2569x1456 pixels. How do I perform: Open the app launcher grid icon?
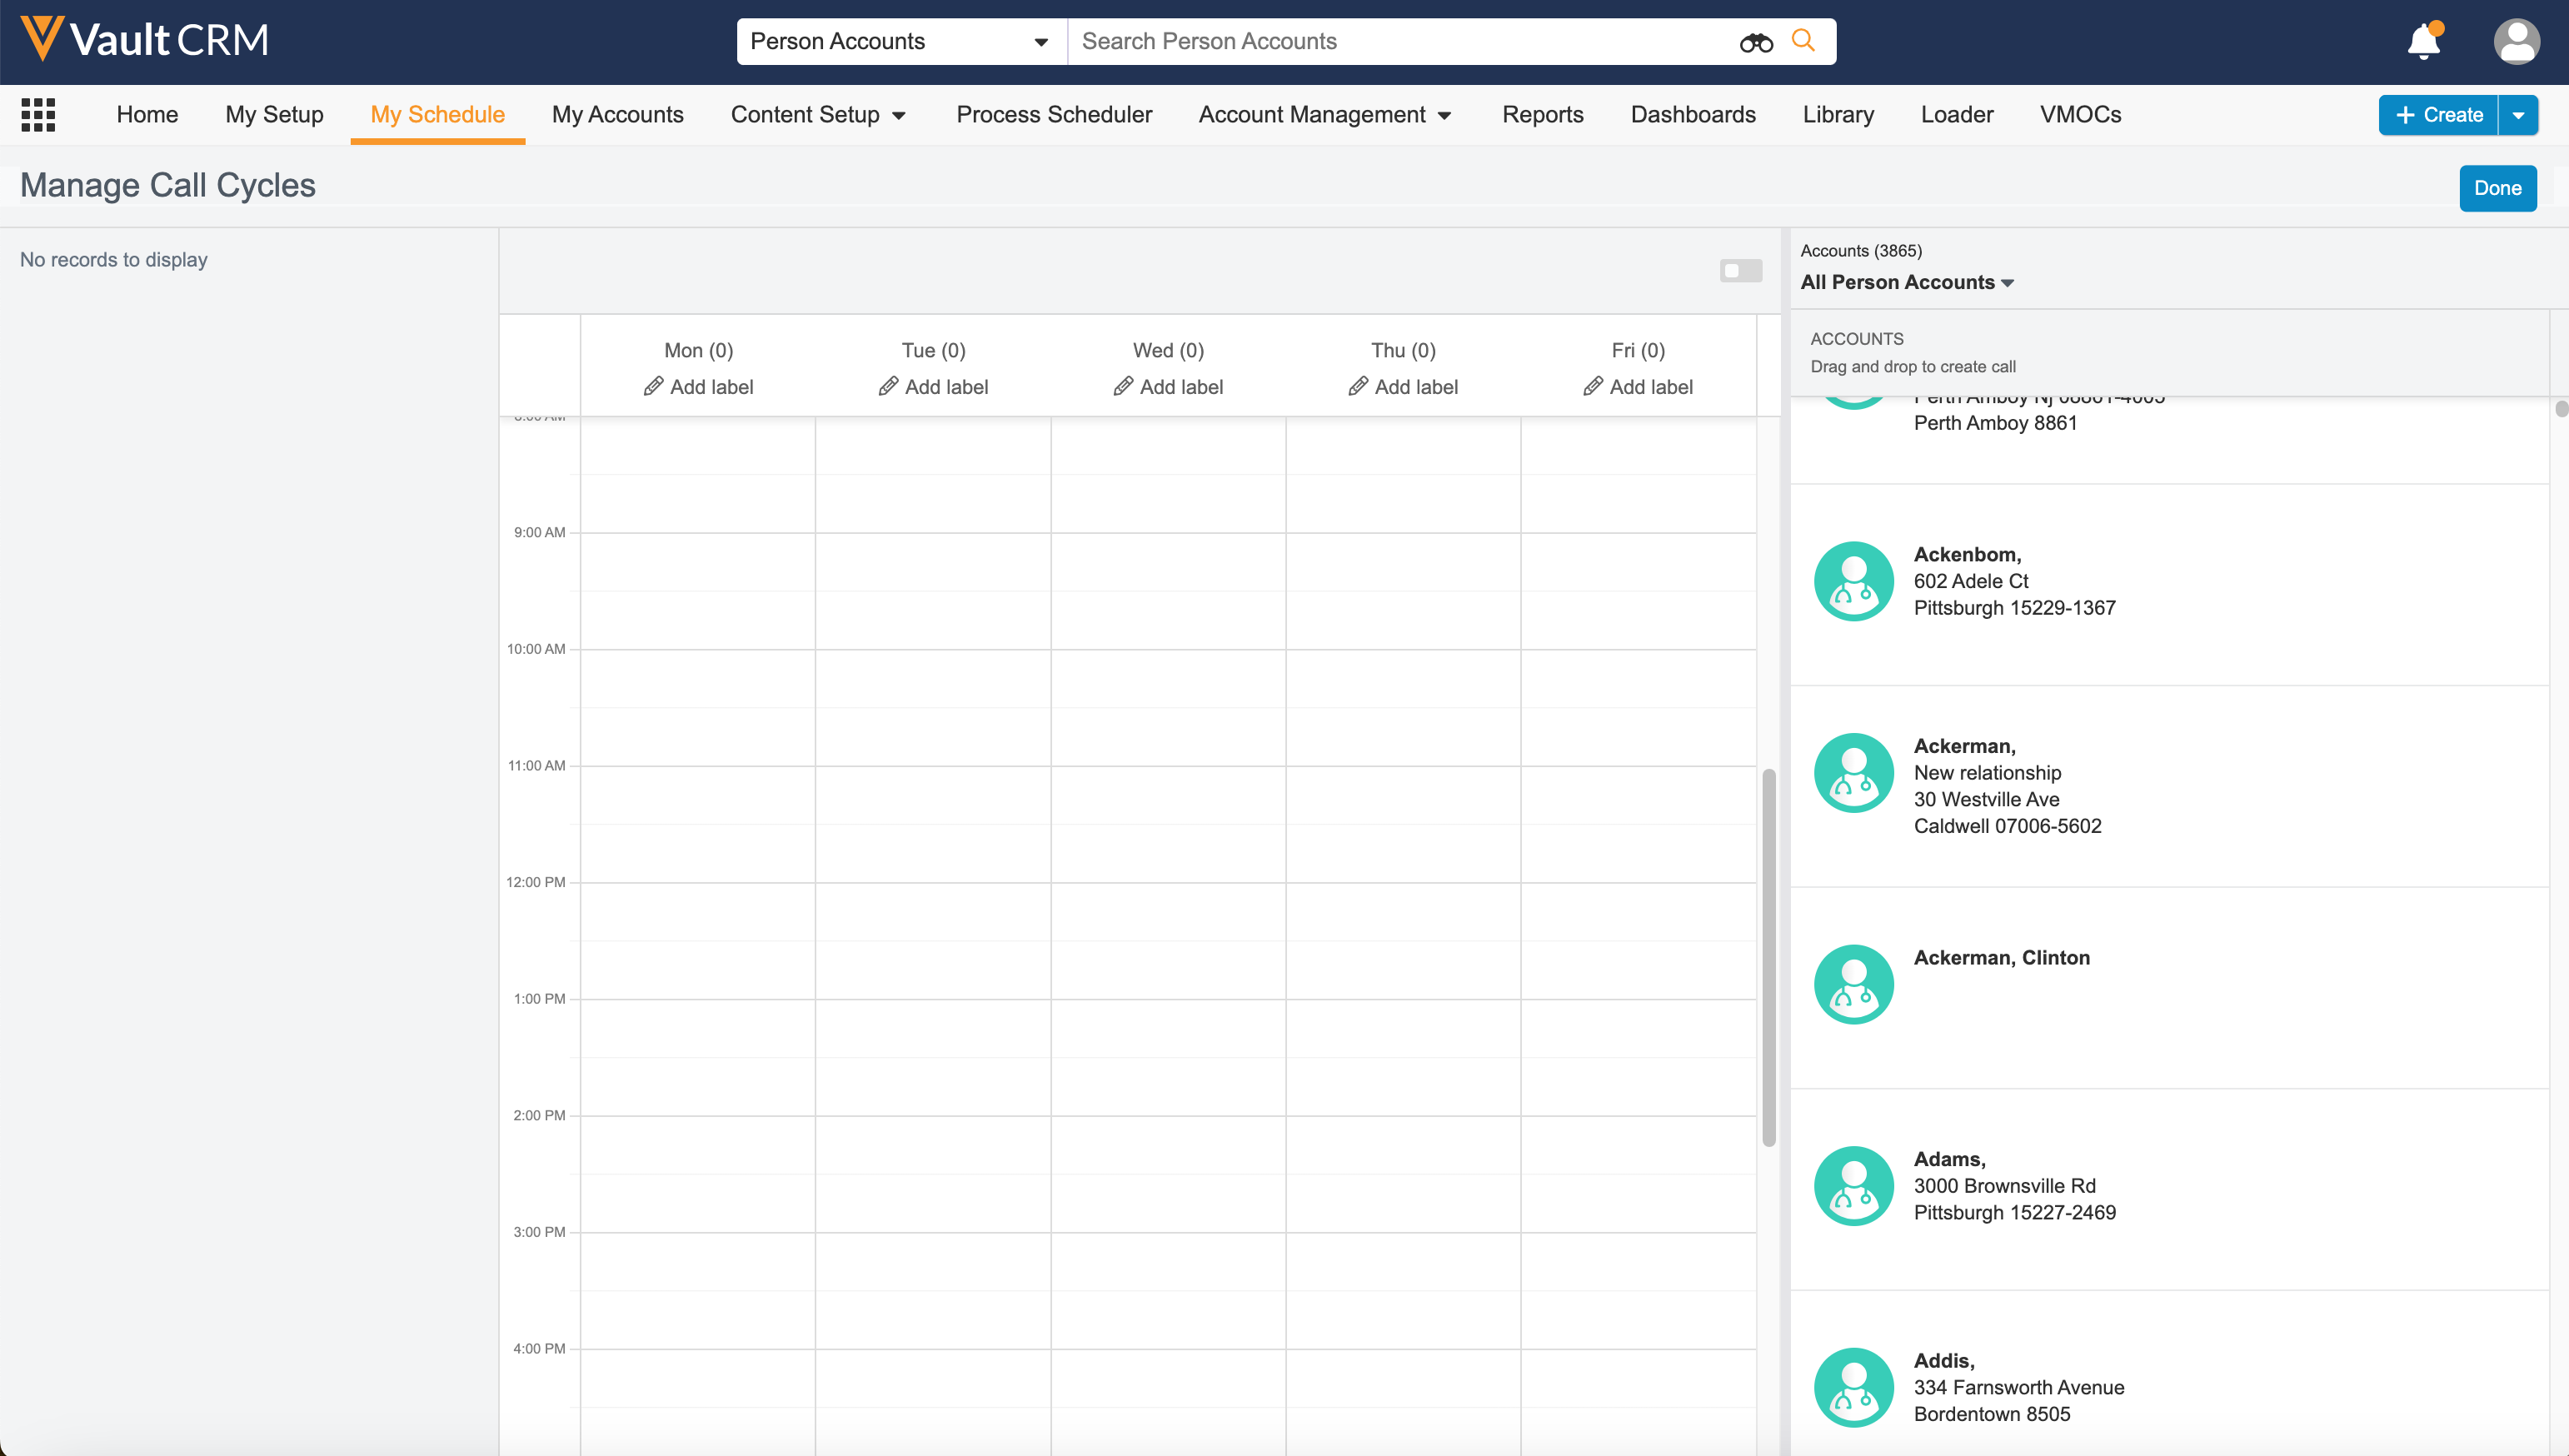(38, 115)
